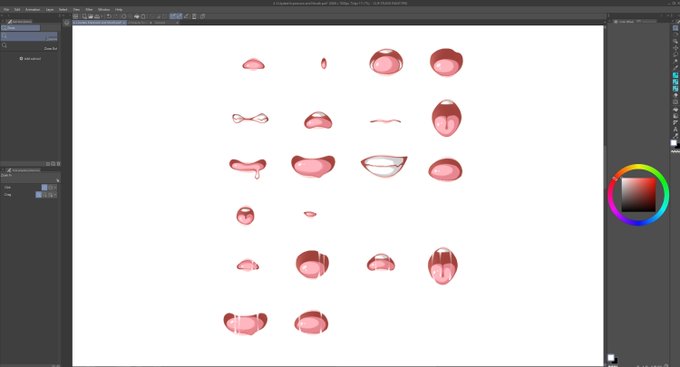
Task: Select the Move layer tool with cross arrows
Action: tap(675, 48)
